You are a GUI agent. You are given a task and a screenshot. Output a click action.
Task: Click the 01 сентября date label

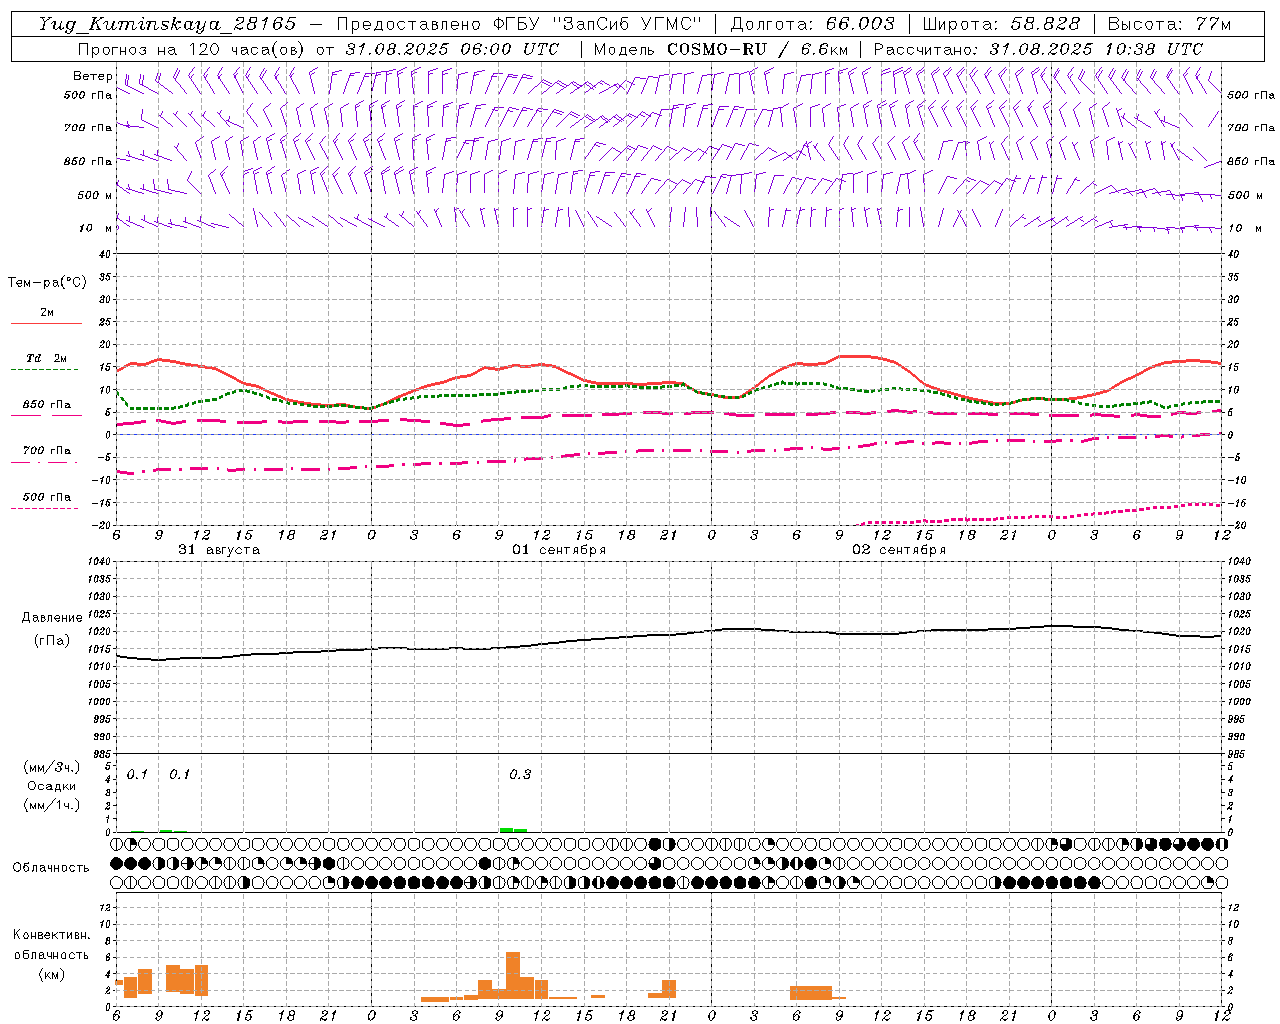pos(559,550)
